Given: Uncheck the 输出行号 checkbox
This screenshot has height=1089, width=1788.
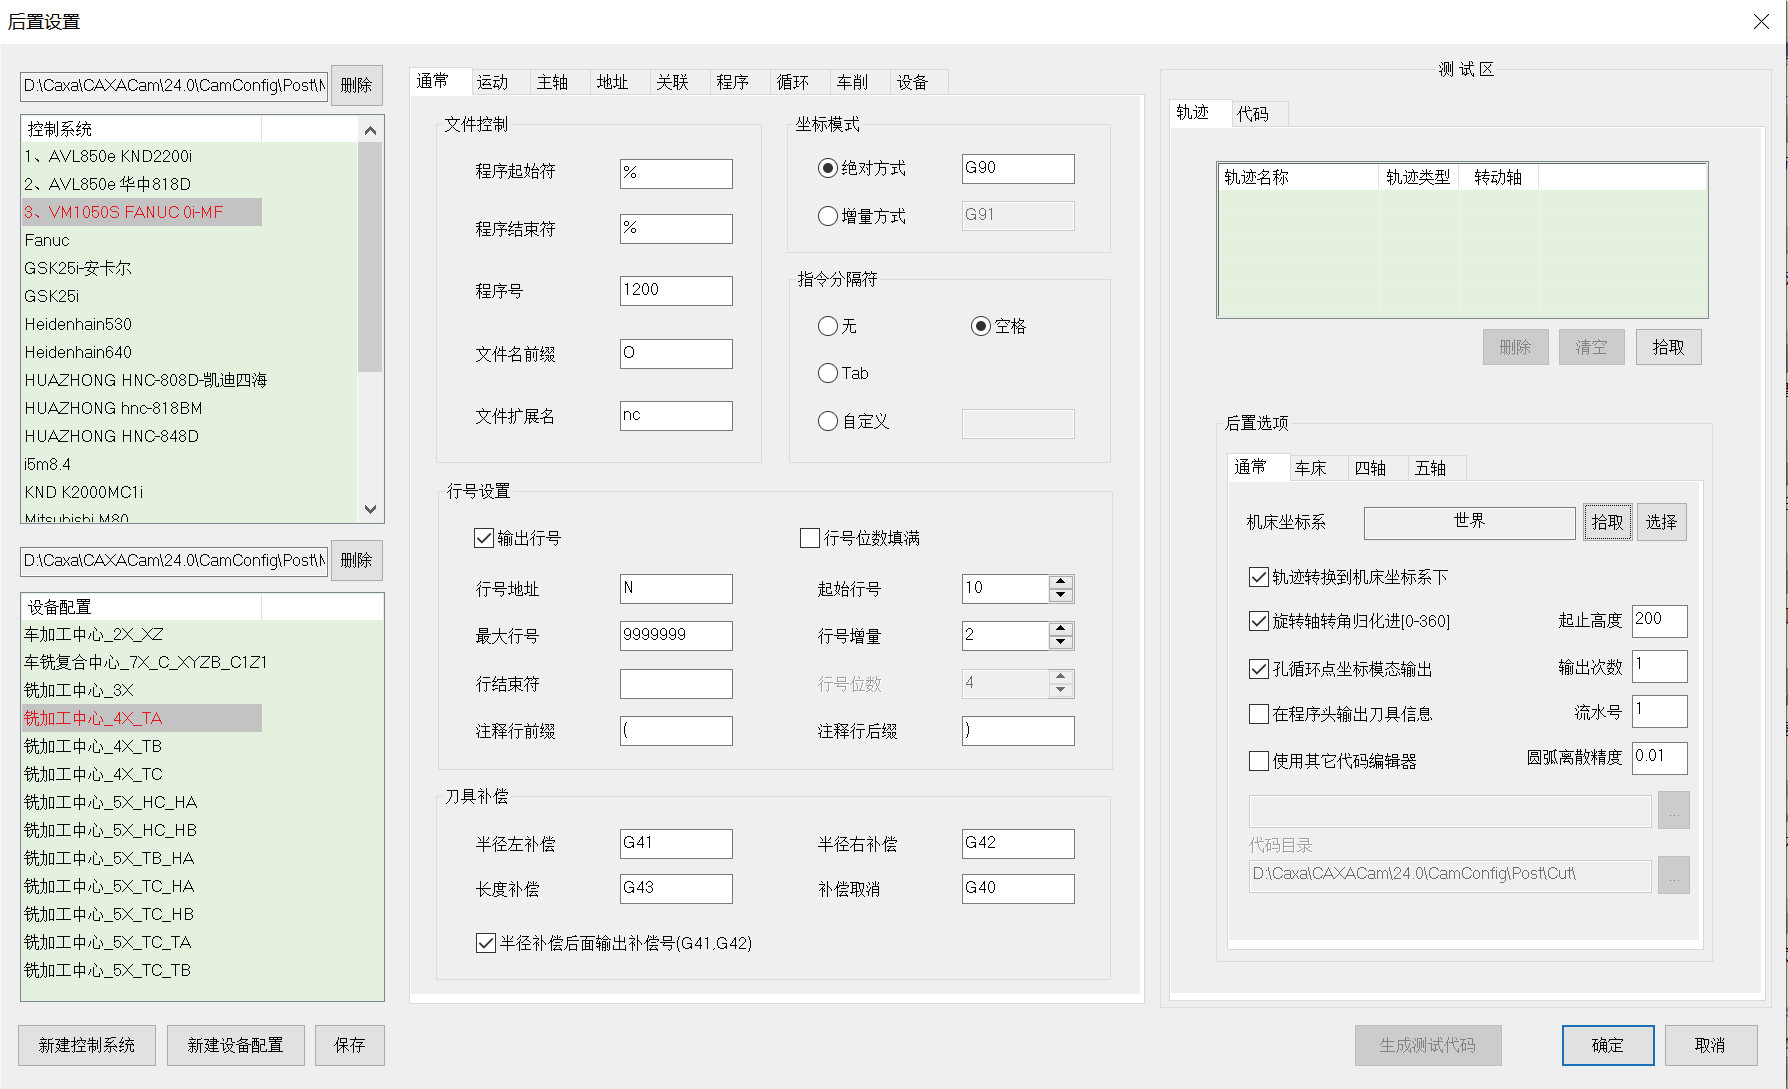Looking at the screenshot, I should click(484, 538).
